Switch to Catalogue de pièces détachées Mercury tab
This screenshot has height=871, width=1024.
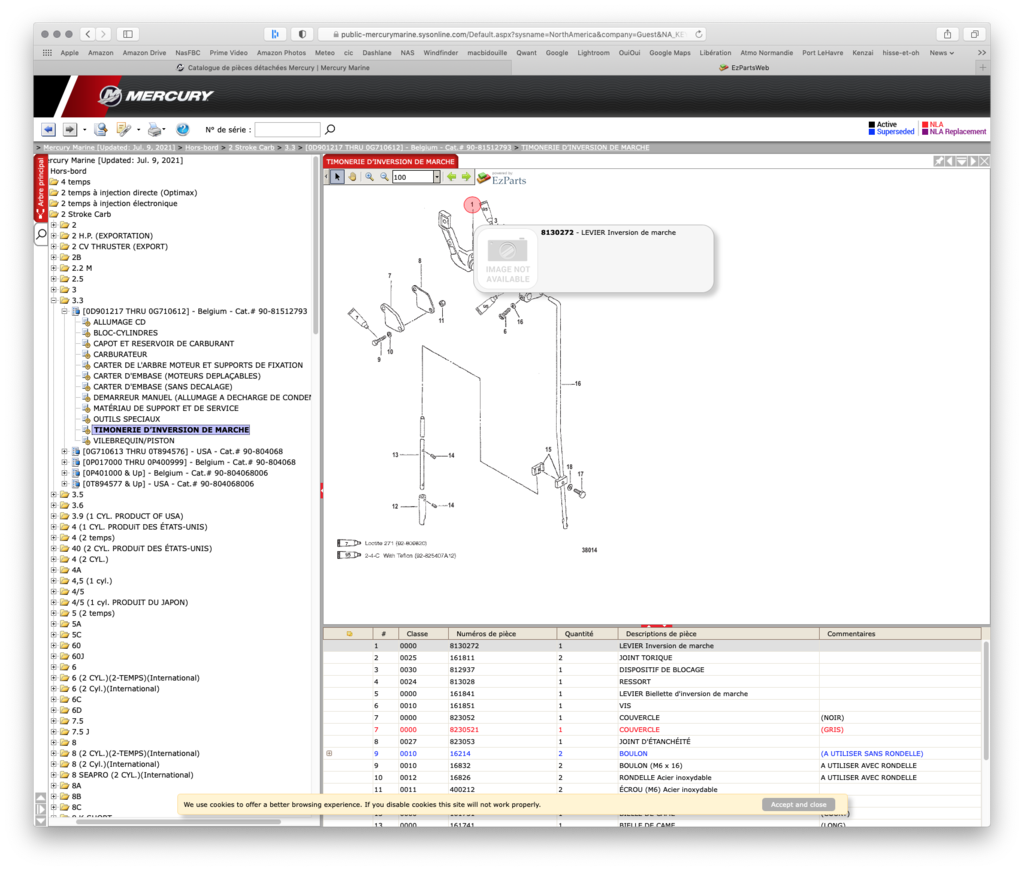pyautogui.click(x=273, y=67)
